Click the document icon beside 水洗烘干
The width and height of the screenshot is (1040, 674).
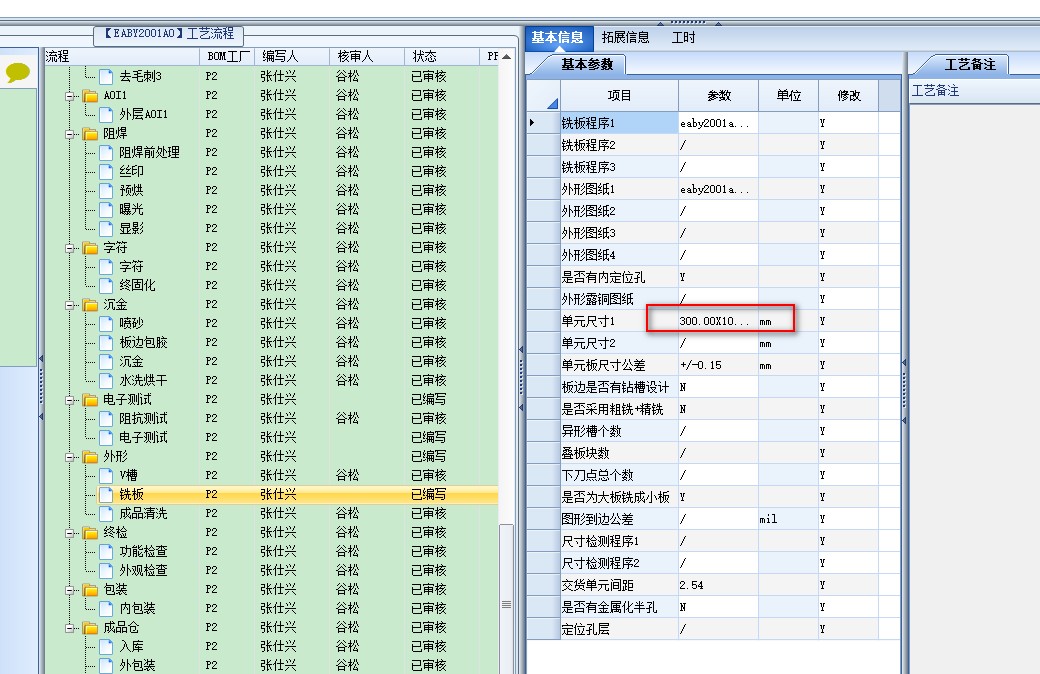point(106,381)
